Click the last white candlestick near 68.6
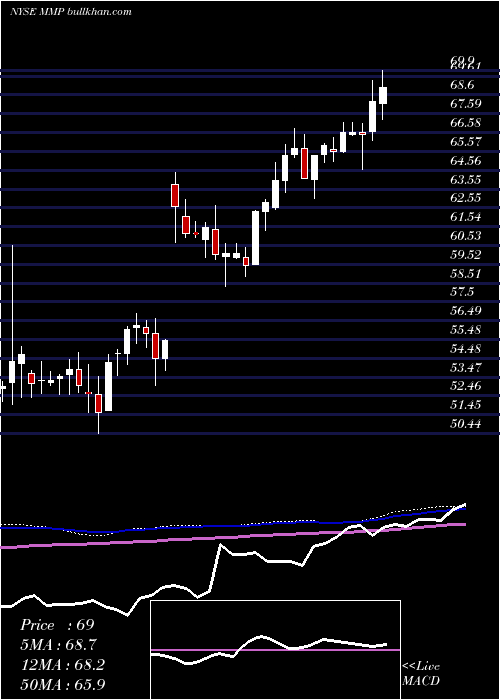The image size is (500, 700). (x=383, y=95)
